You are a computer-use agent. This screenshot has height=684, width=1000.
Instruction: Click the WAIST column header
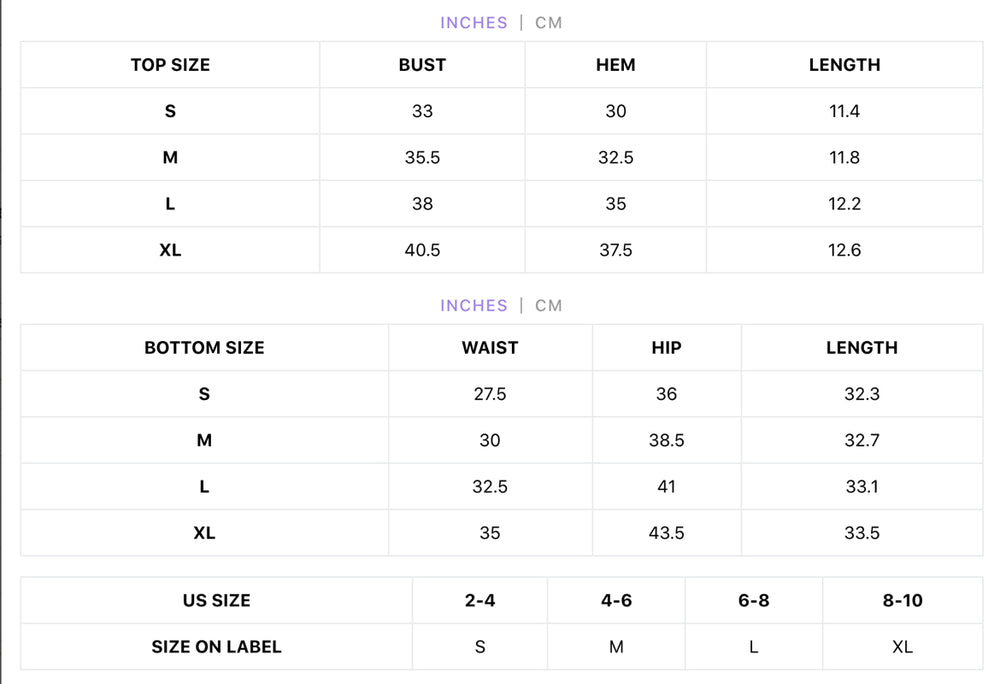click(490, 348)
